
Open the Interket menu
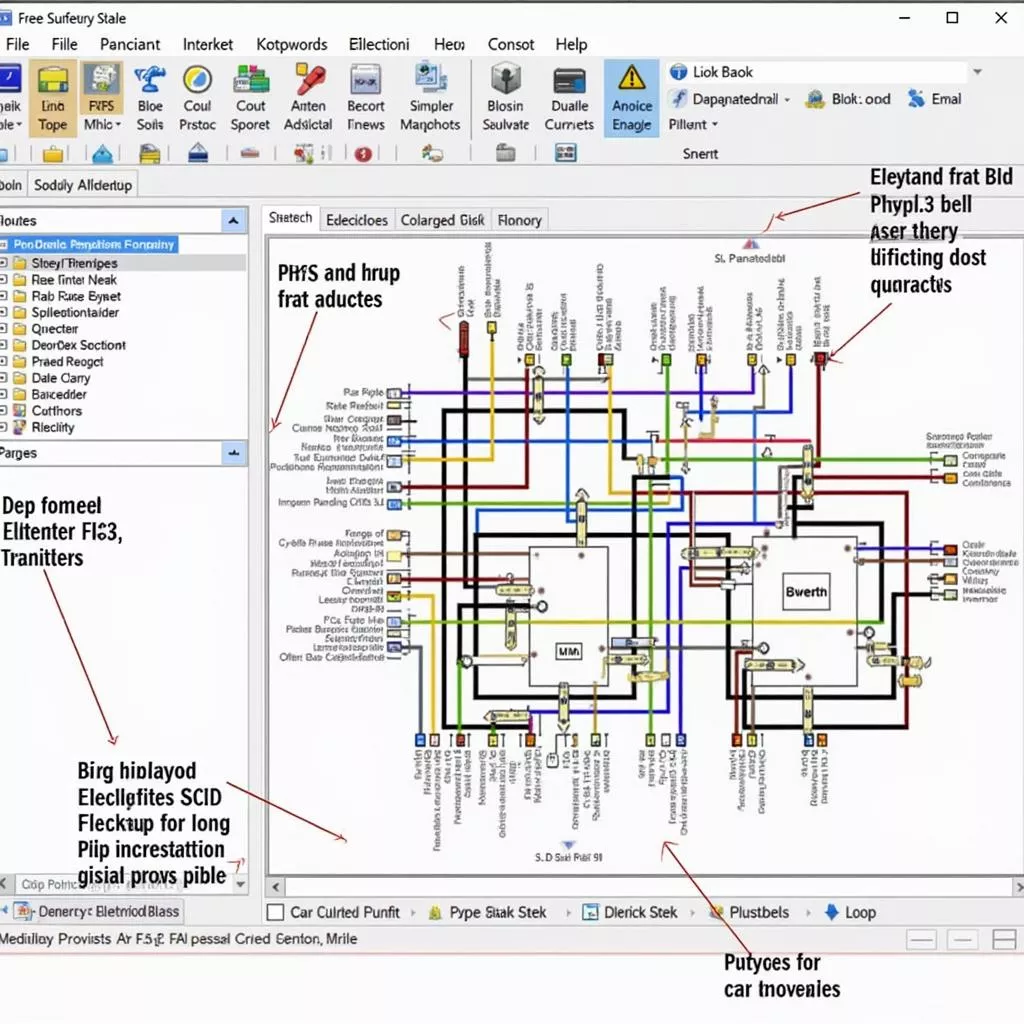(x=208, y=44)
